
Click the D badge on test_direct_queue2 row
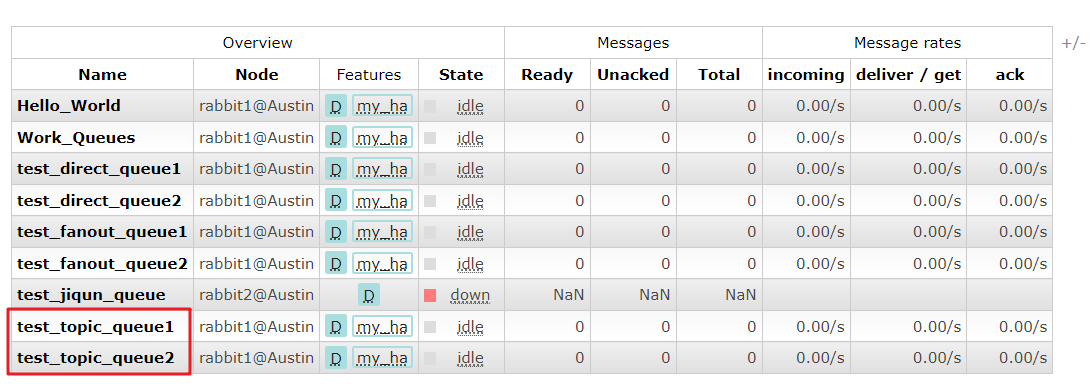[x=336, y=201]
